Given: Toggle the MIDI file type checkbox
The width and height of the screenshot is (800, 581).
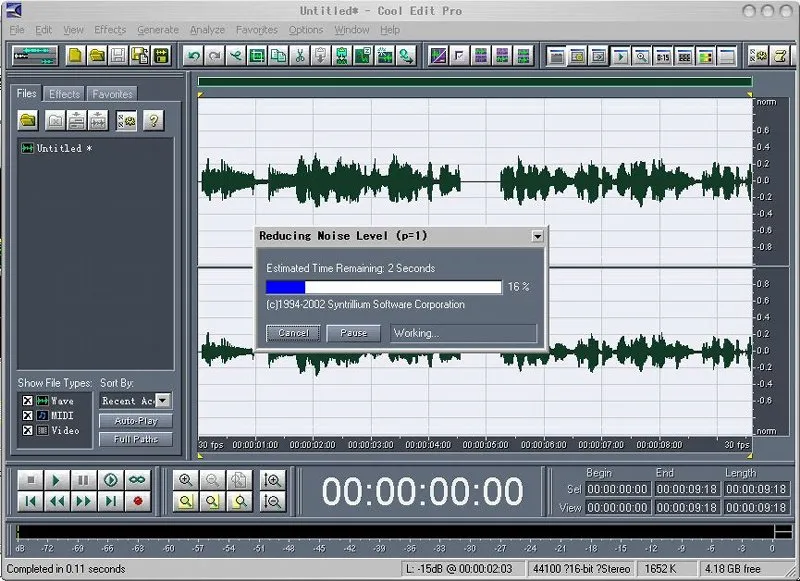Looking at the screenshot, I should click(x=28, y=416).
